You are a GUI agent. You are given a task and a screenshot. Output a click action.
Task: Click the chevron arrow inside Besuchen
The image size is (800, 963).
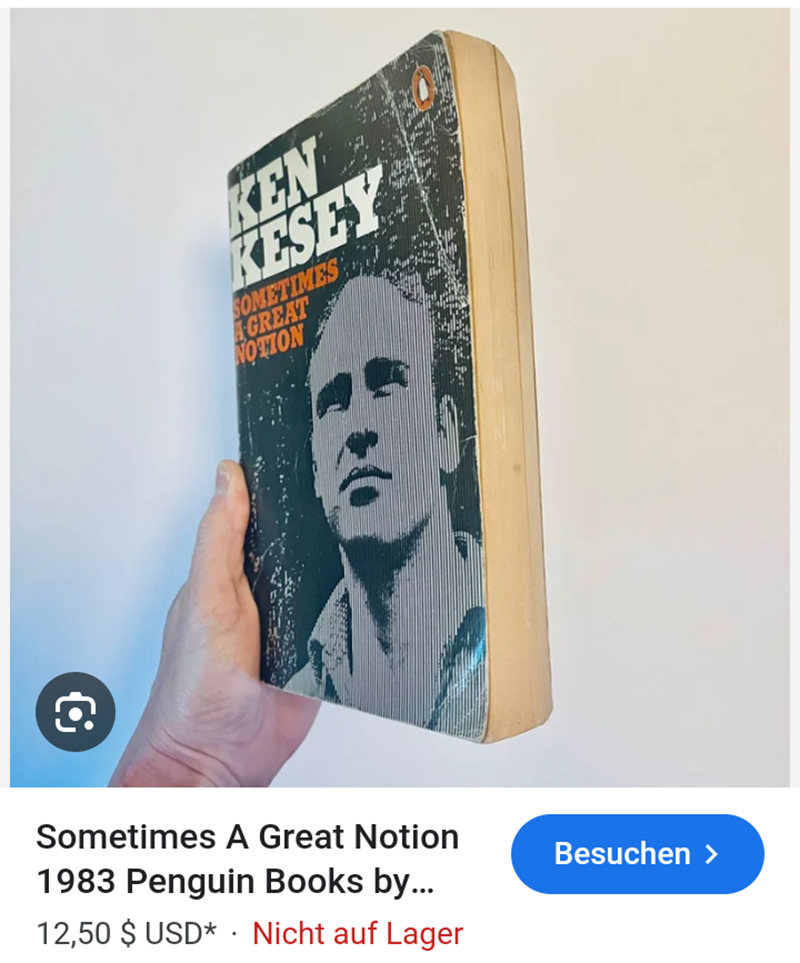[x=712, y=854]
